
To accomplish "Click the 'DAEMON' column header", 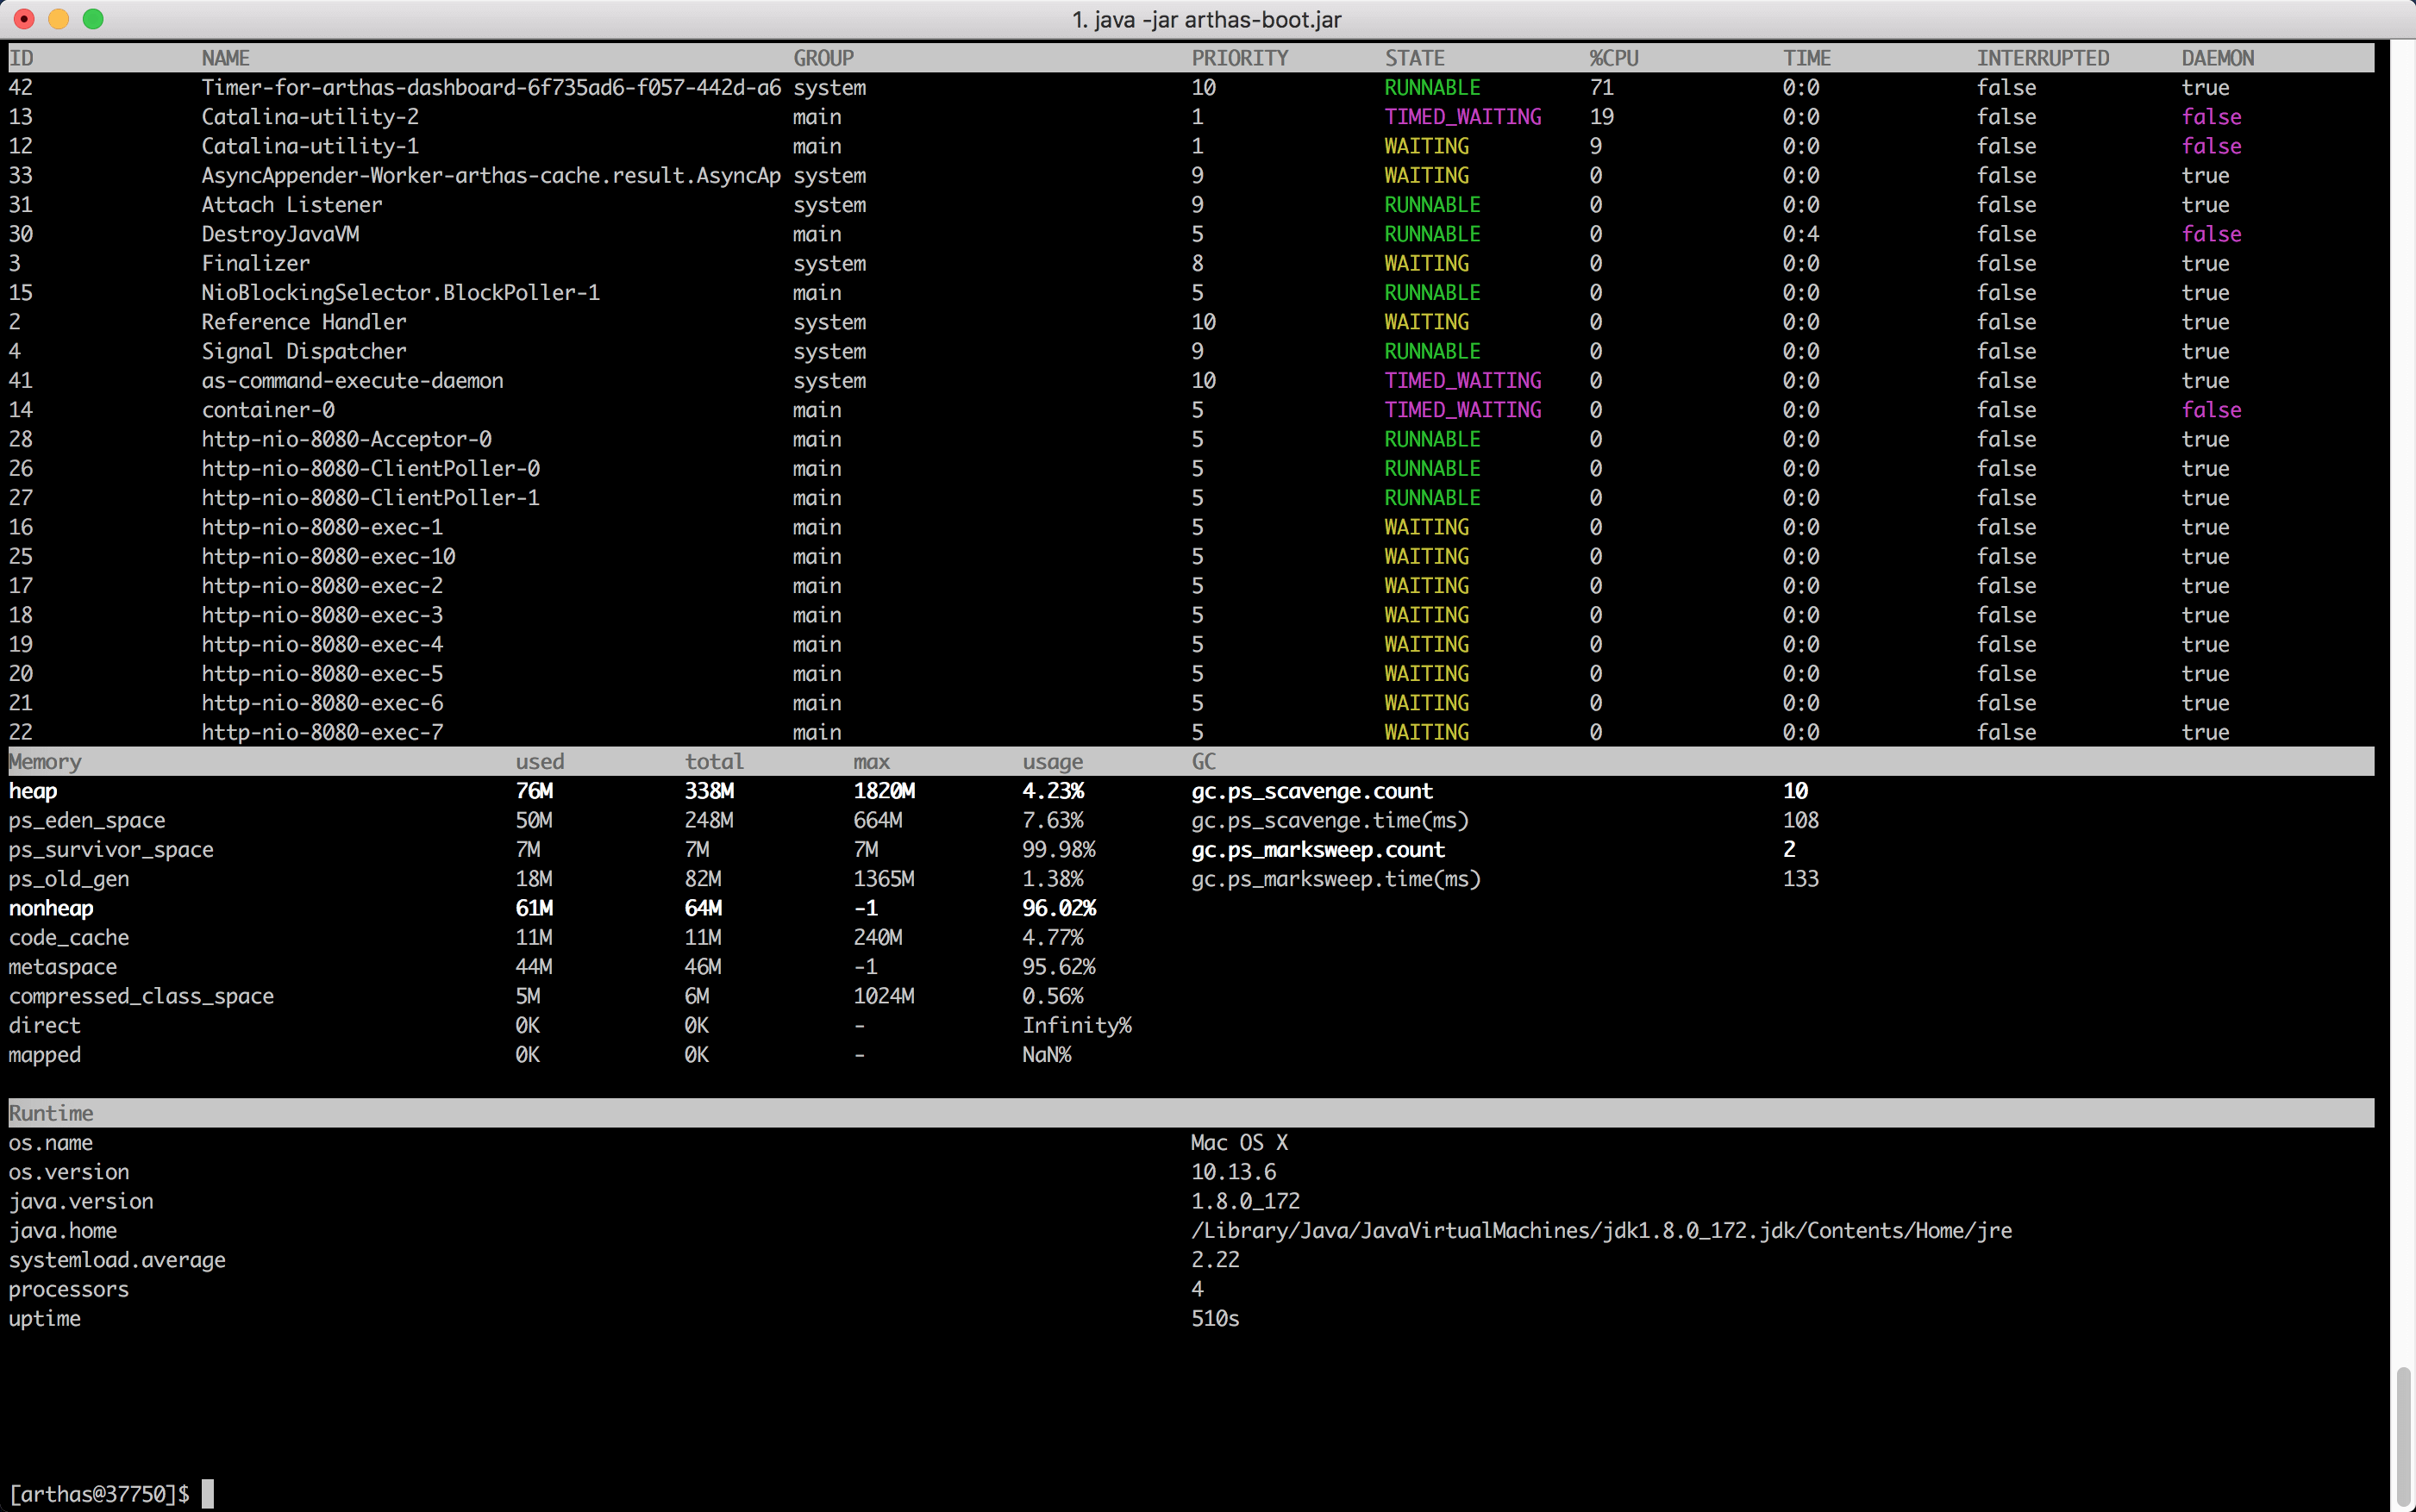I will point(2217,58).
